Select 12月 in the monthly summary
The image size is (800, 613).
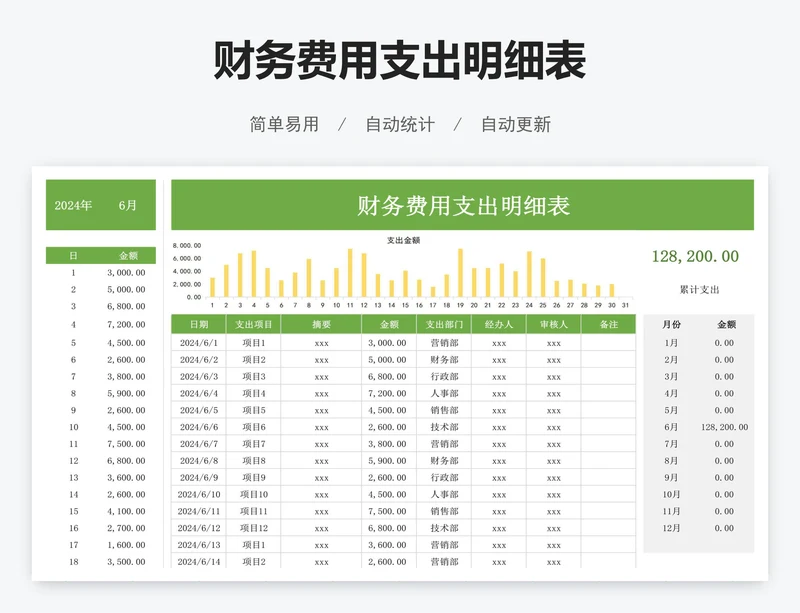pyautogui.click(x=671, y=528)
